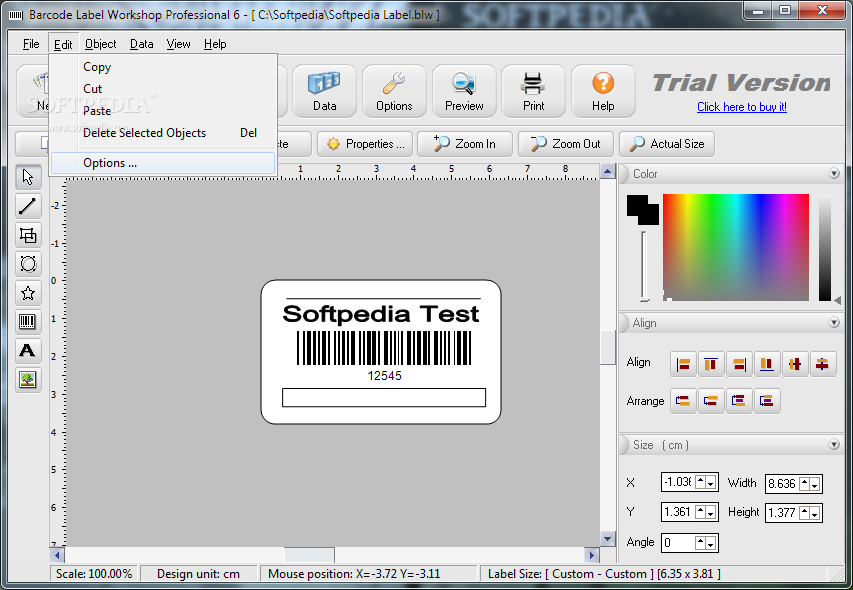
Task: Choose Delete Selected Objects menu entry
Action: pyautogui.click(x=163, y=133)
